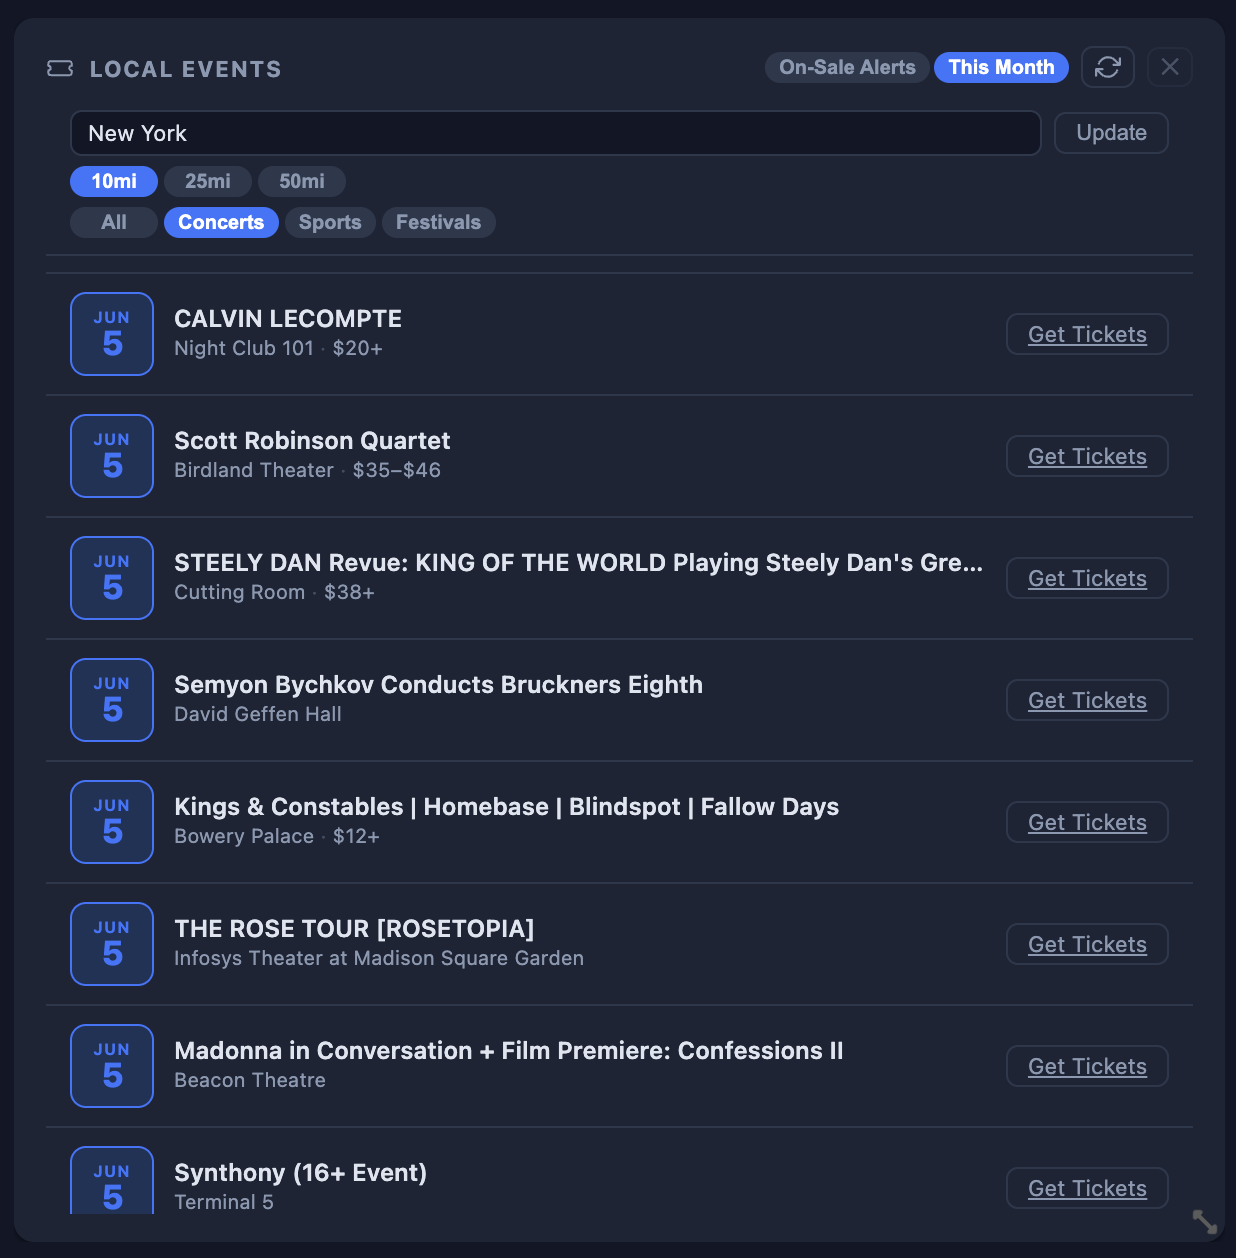Get tickets for Semyon Bychkov Bruckners Eighth

(1087, 700)
